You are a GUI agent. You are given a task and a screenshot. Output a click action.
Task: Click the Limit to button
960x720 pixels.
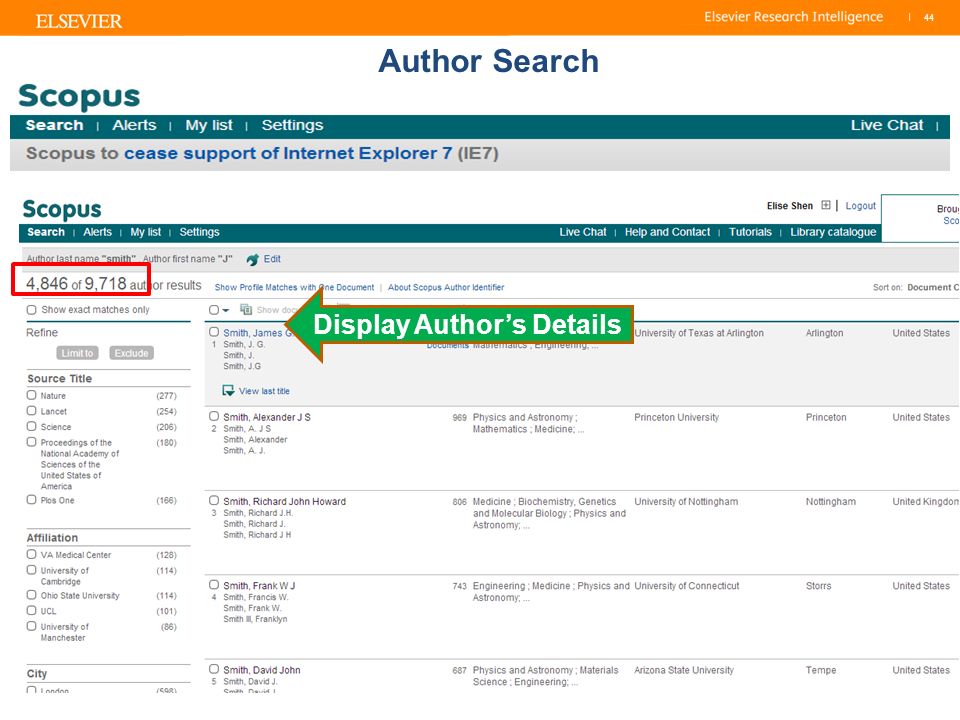pyautogui.click(x=77, y=353)
